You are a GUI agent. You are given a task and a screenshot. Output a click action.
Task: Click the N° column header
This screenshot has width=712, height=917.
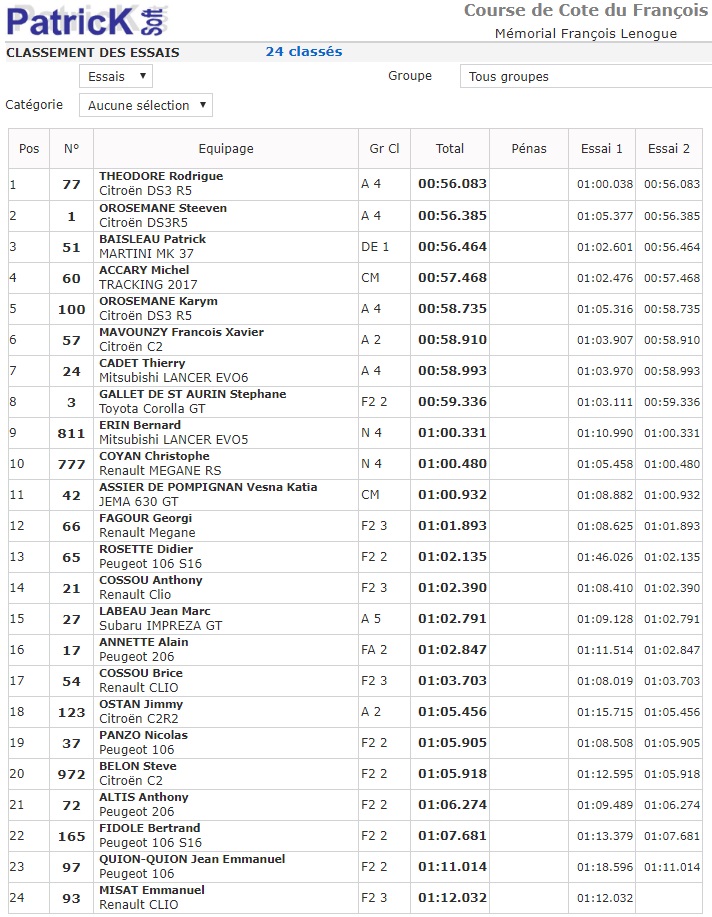pos(71,148)
